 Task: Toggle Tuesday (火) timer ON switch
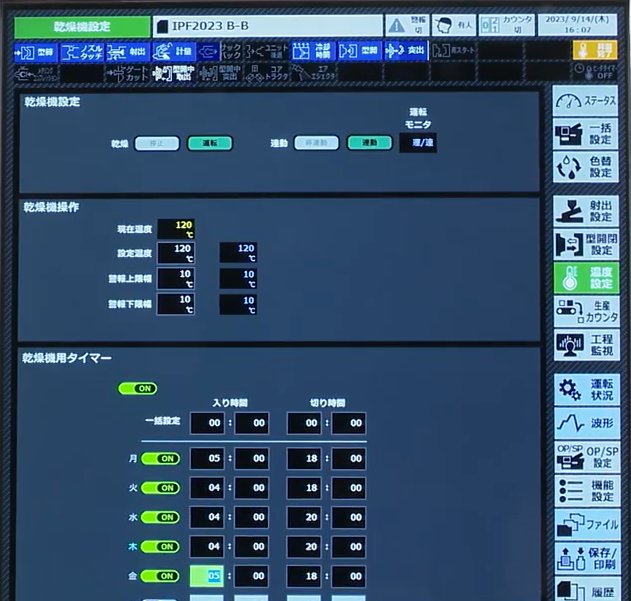point(160,488)
